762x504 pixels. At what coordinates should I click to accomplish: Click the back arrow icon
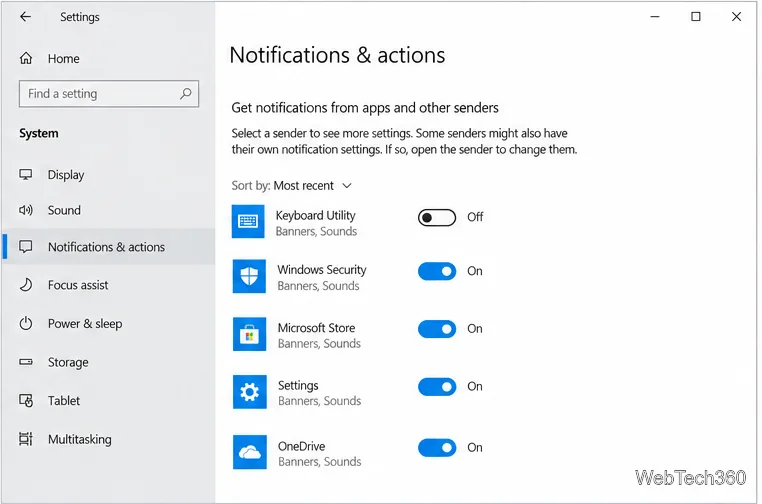[x=25, y=17]
